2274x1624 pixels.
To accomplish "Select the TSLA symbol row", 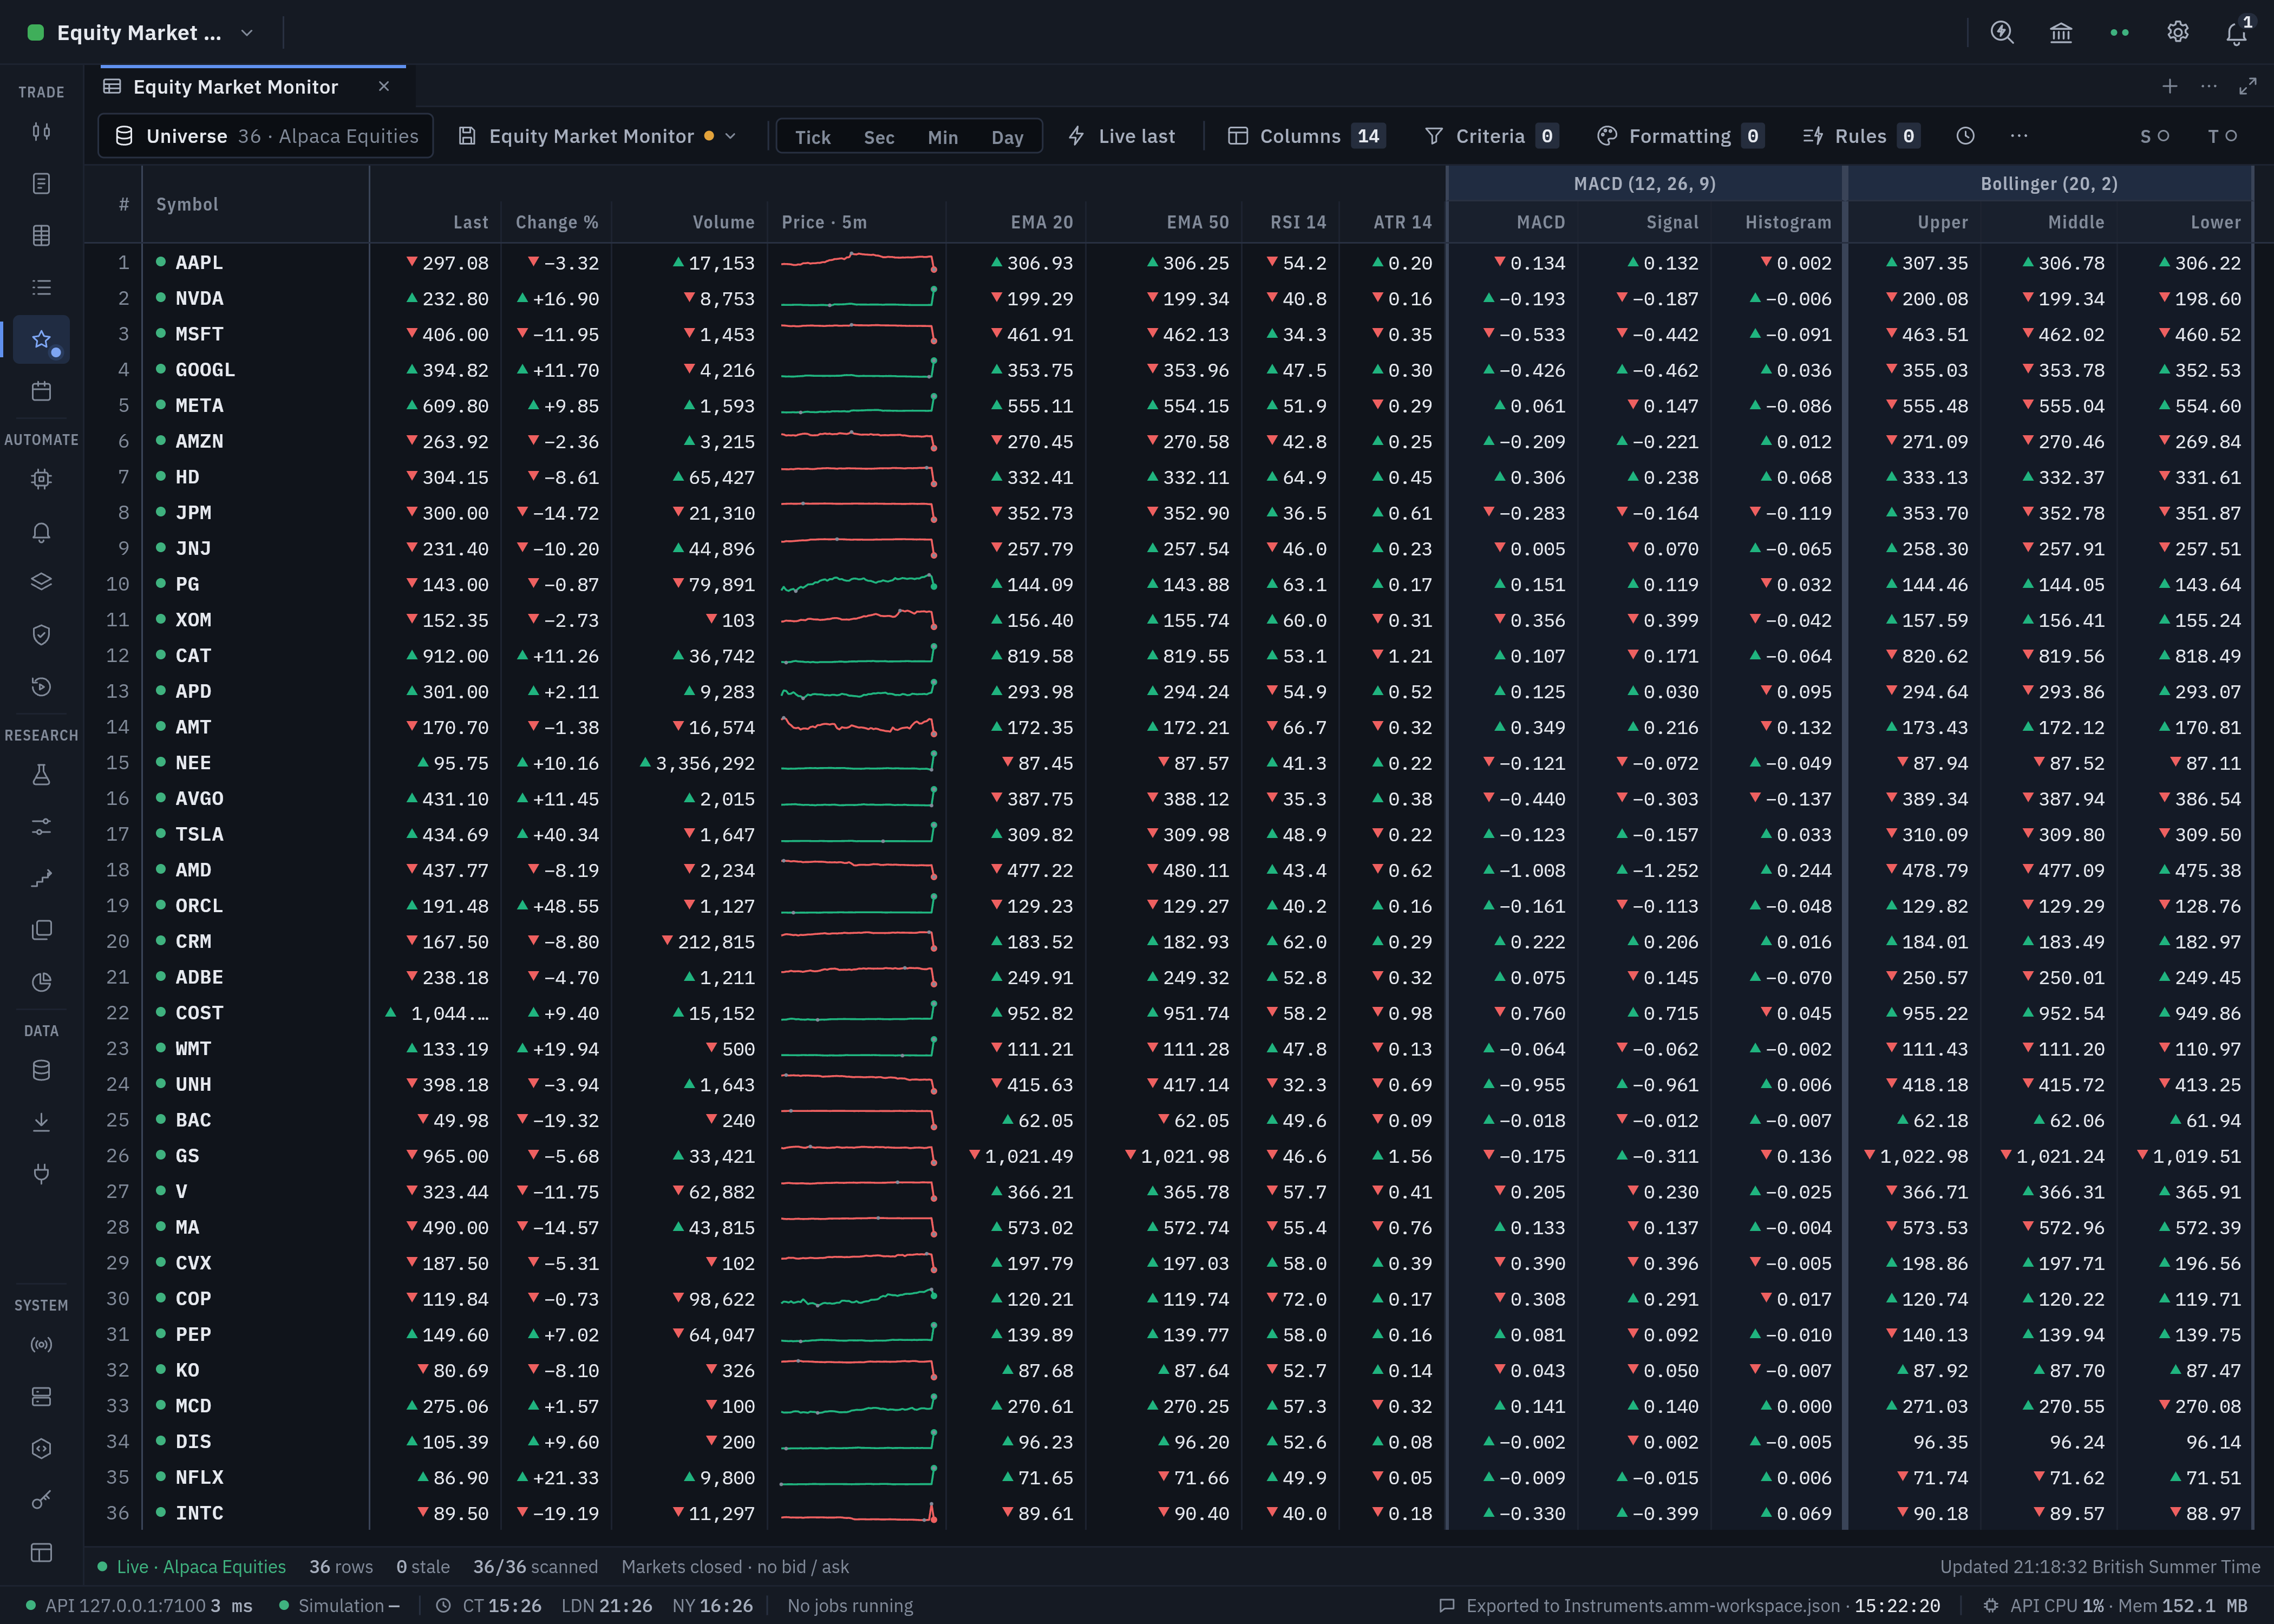I will [199, 834].
